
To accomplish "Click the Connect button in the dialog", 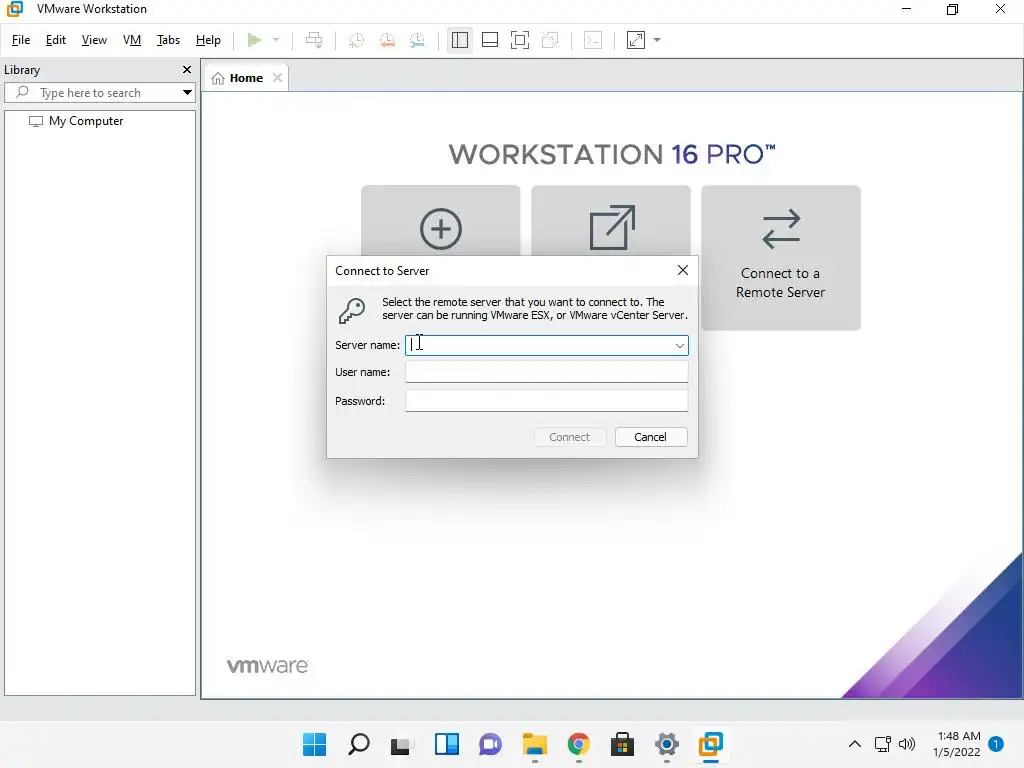I will [569, 437].
